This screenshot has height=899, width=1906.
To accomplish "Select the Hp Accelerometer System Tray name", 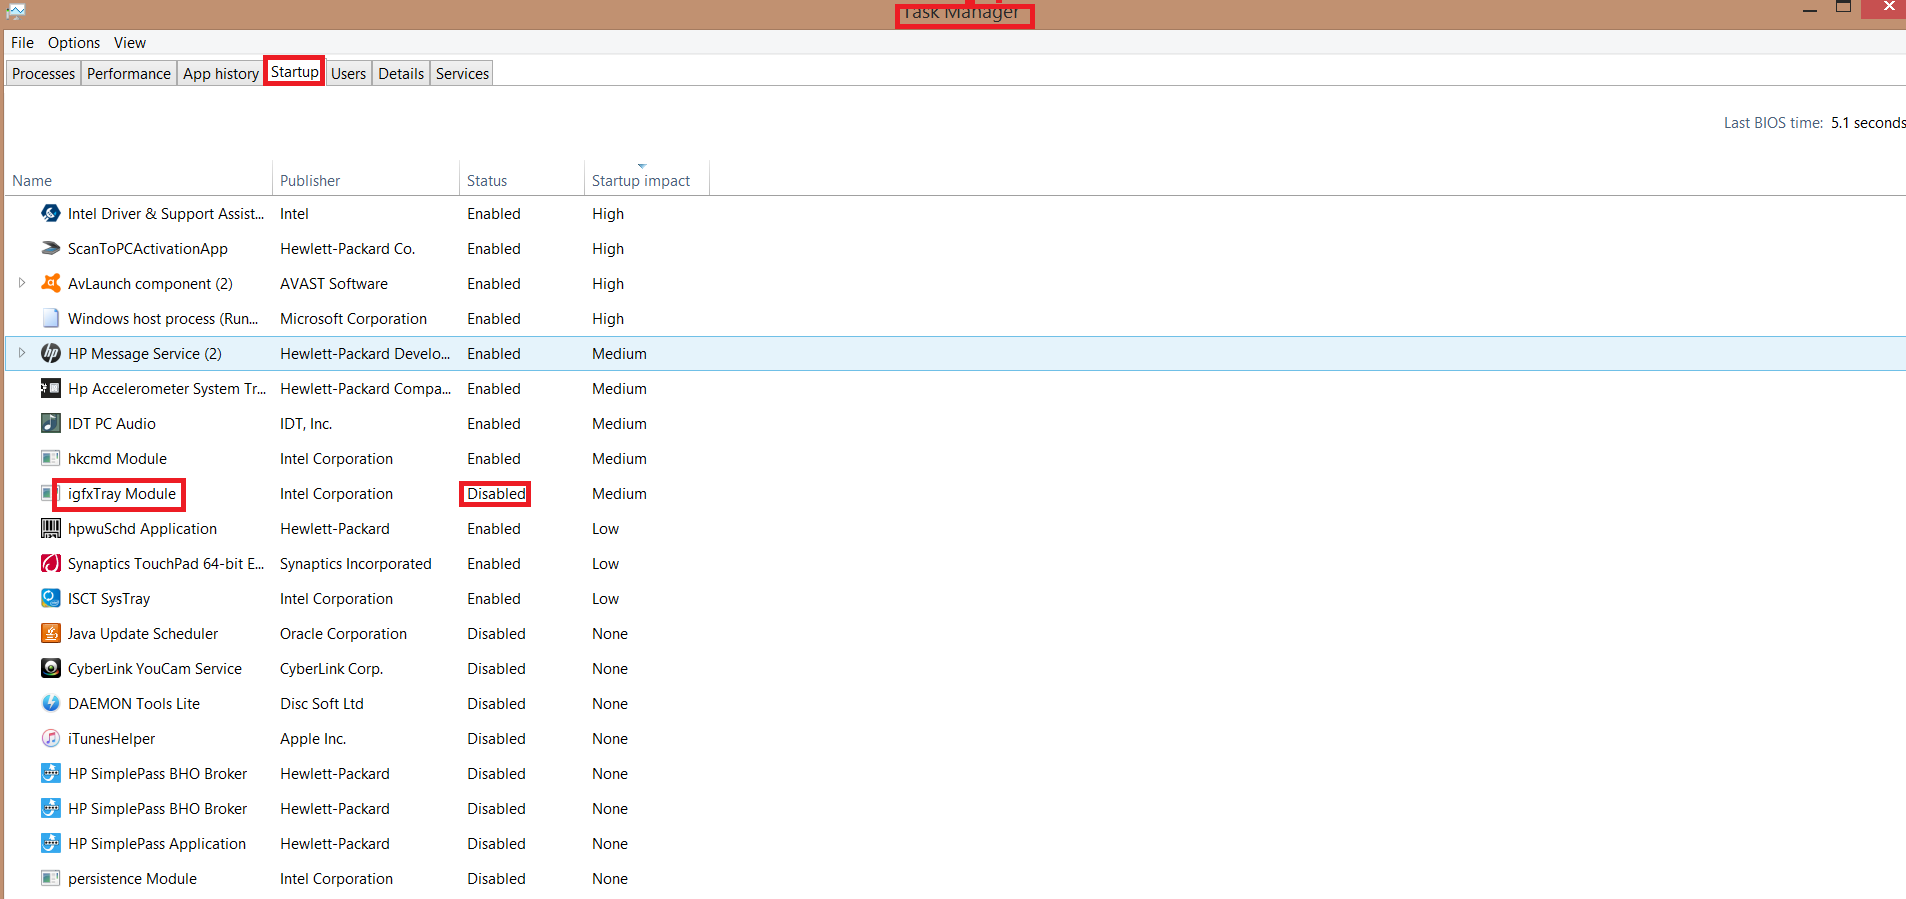I will (167, 389).
